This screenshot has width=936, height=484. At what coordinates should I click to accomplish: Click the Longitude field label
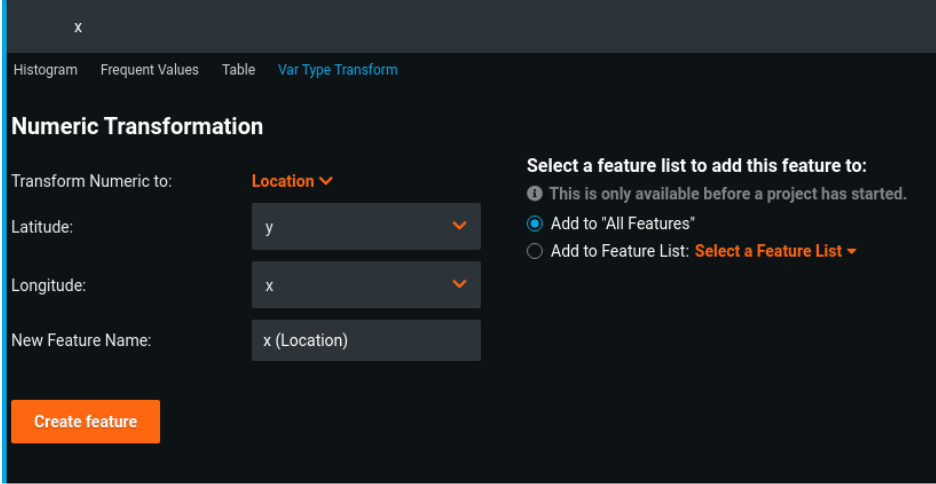coord(48,285)
